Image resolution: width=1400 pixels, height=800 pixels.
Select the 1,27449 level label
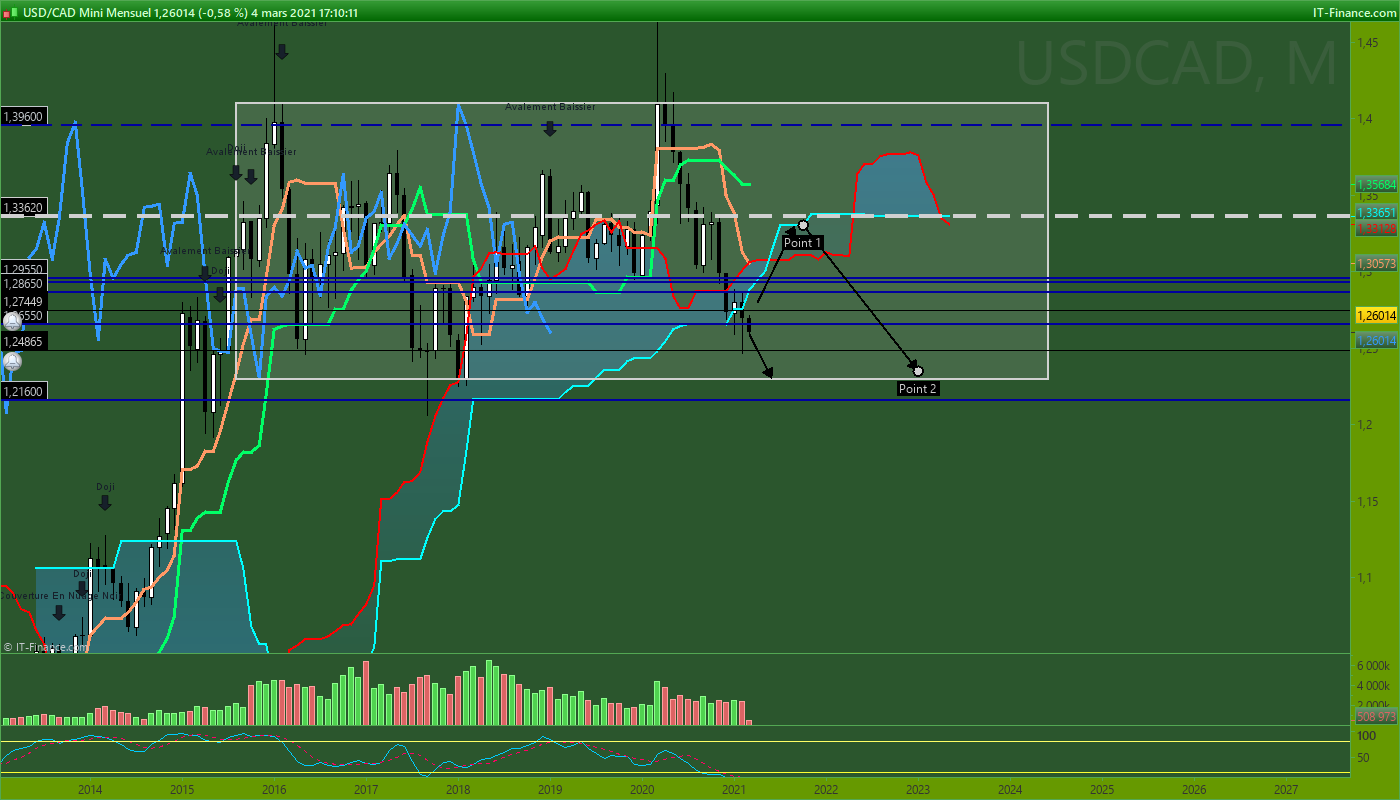point(24,301)
